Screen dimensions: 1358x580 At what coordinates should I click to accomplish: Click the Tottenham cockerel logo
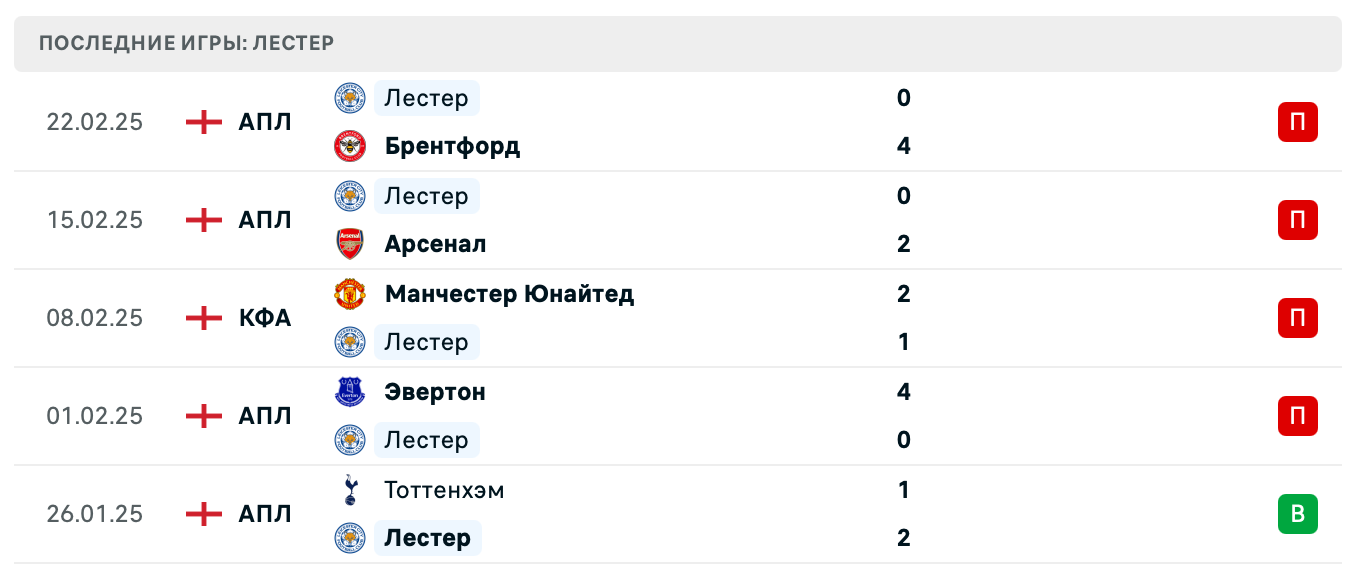tap(349, 490)
